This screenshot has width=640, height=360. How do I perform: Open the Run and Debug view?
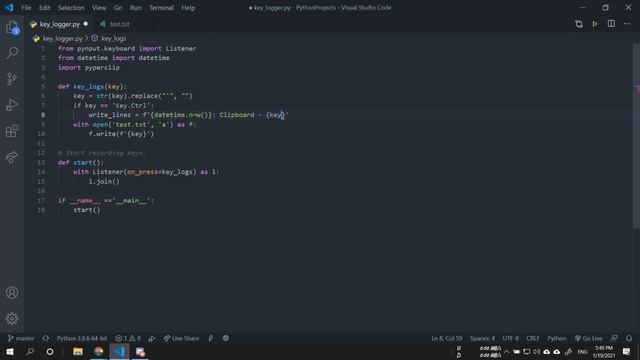click(12, 105)
